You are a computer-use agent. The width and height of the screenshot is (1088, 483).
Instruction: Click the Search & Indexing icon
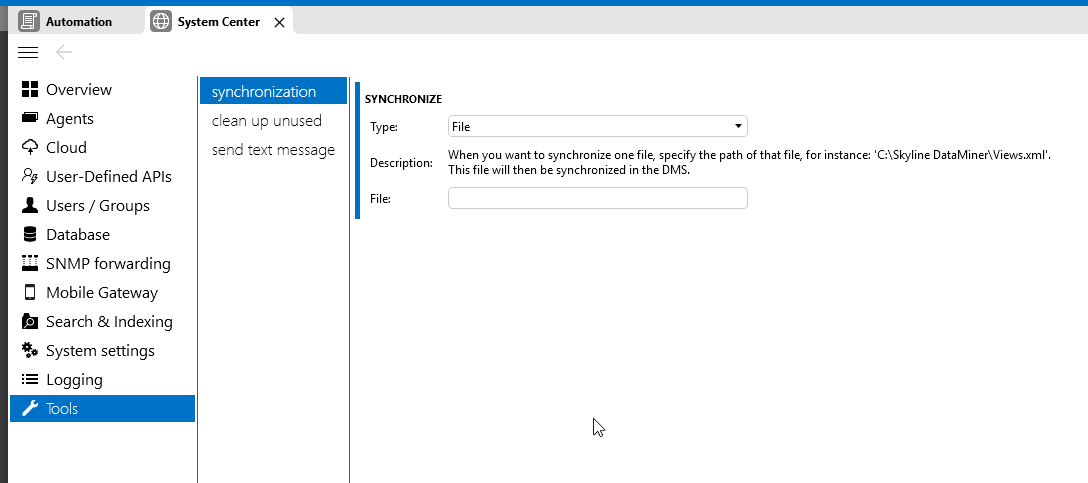click(x=29, y=322)
